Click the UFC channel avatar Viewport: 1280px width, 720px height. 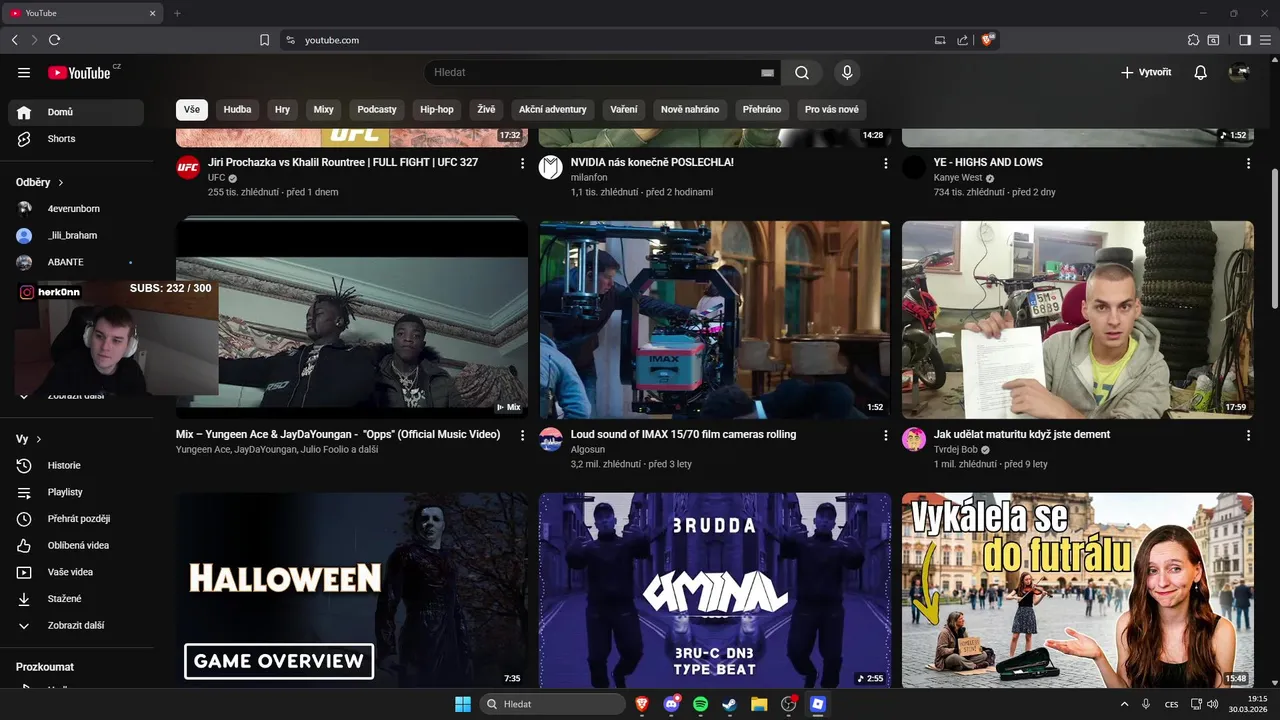[188, 167]
